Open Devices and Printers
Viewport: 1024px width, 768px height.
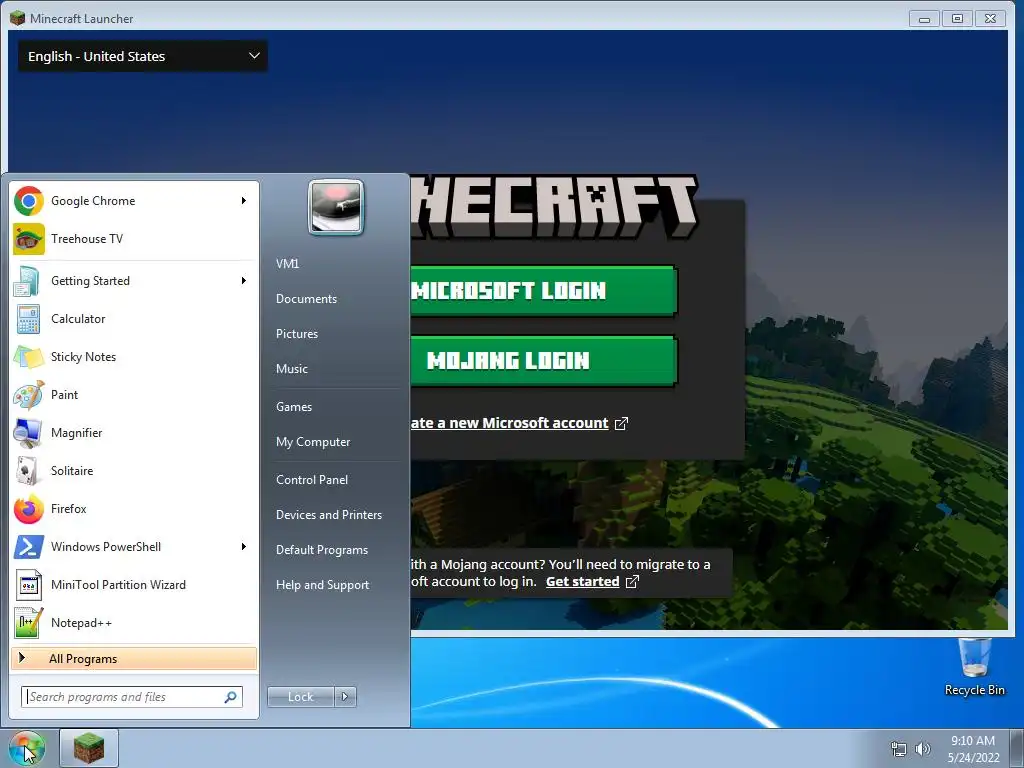(329, 515)
